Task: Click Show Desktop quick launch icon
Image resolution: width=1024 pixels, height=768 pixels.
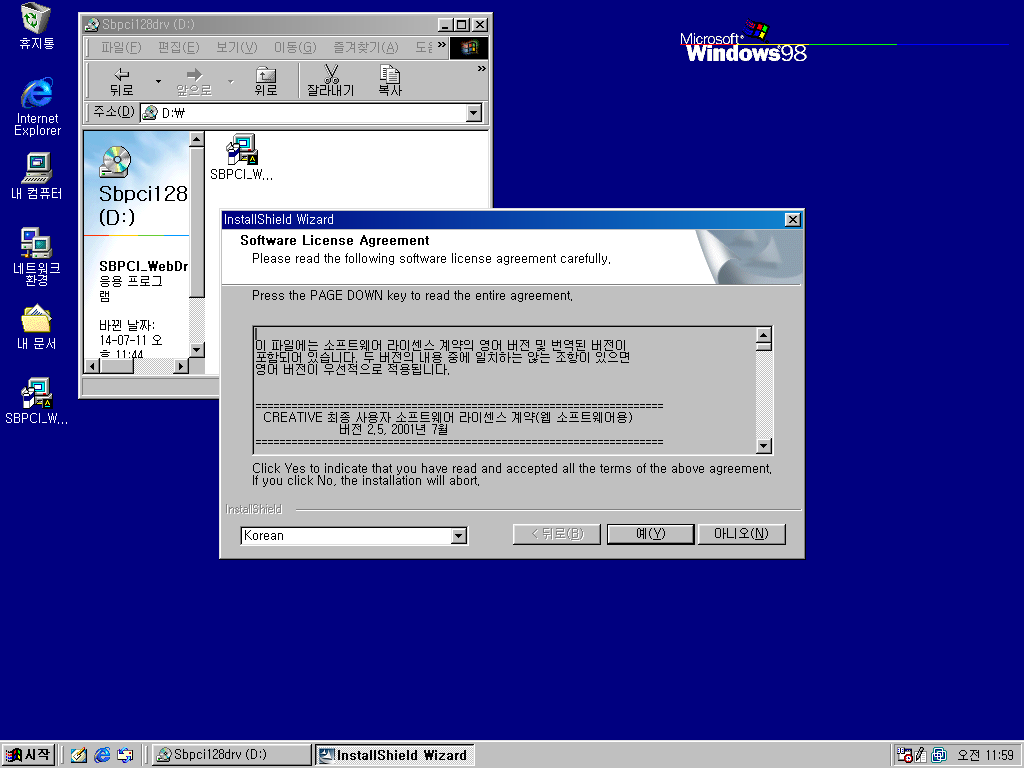Action: (79, 755)
